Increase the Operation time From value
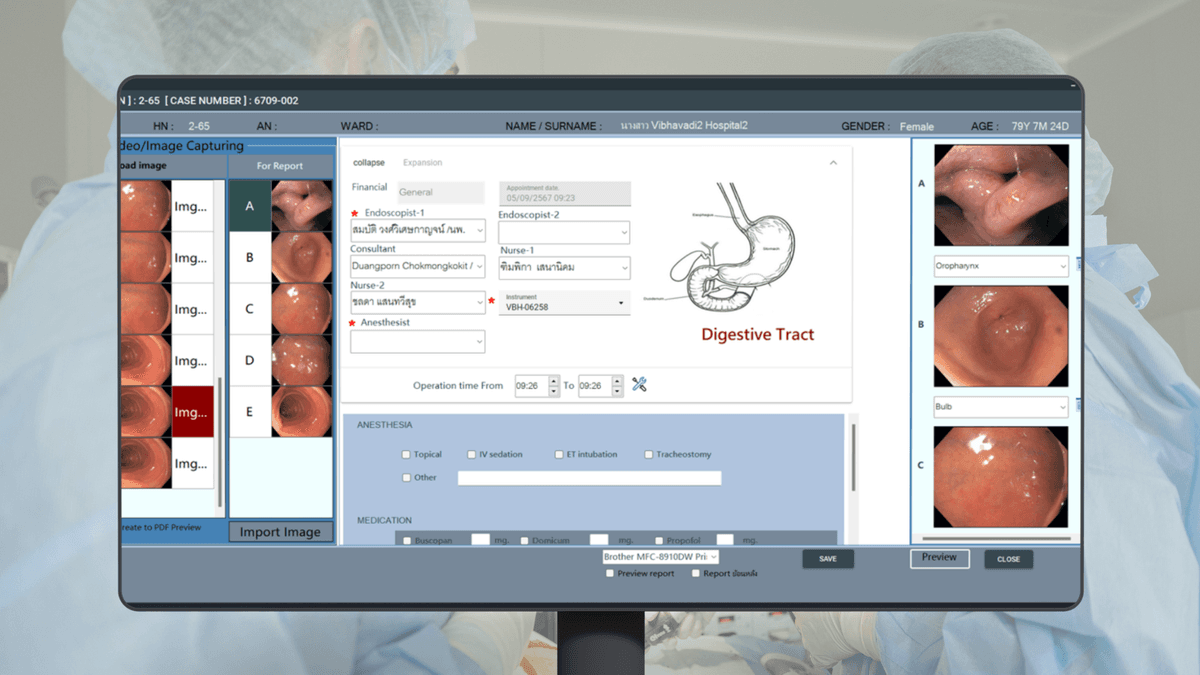 pyautogui.click(x=554, y=380)
